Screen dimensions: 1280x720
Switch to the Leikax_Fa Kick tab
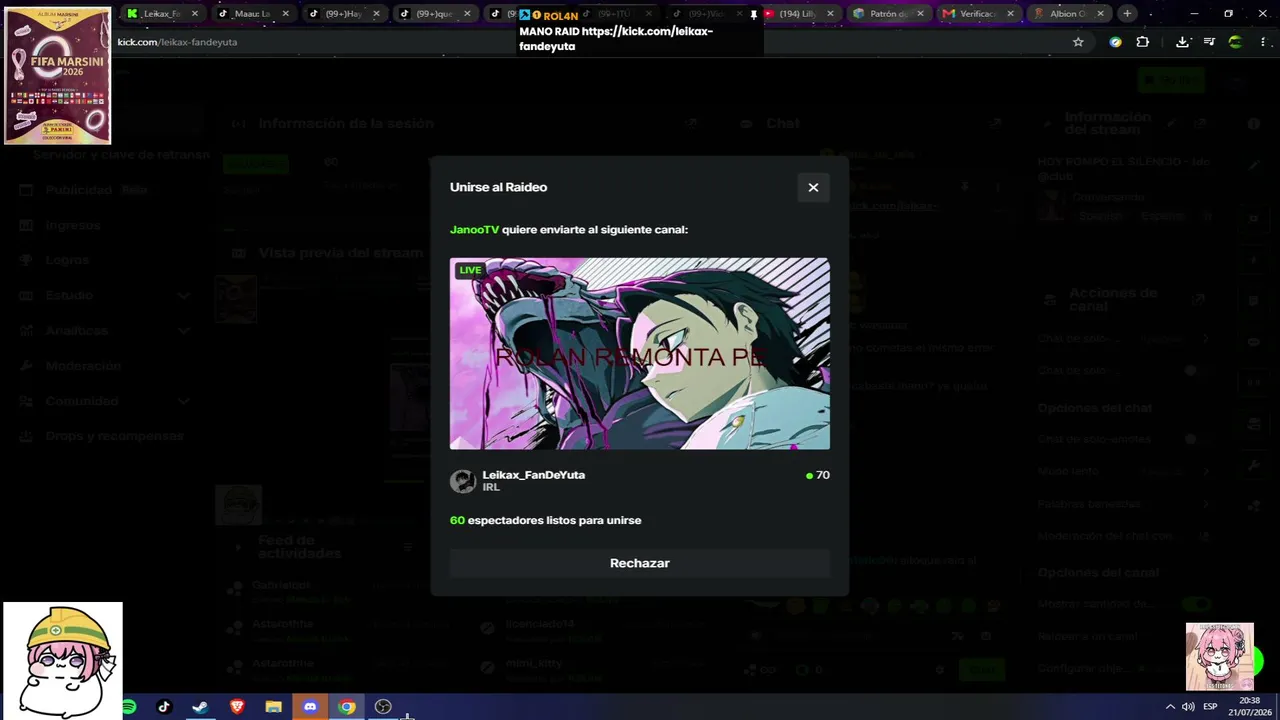tap(163, 14)
